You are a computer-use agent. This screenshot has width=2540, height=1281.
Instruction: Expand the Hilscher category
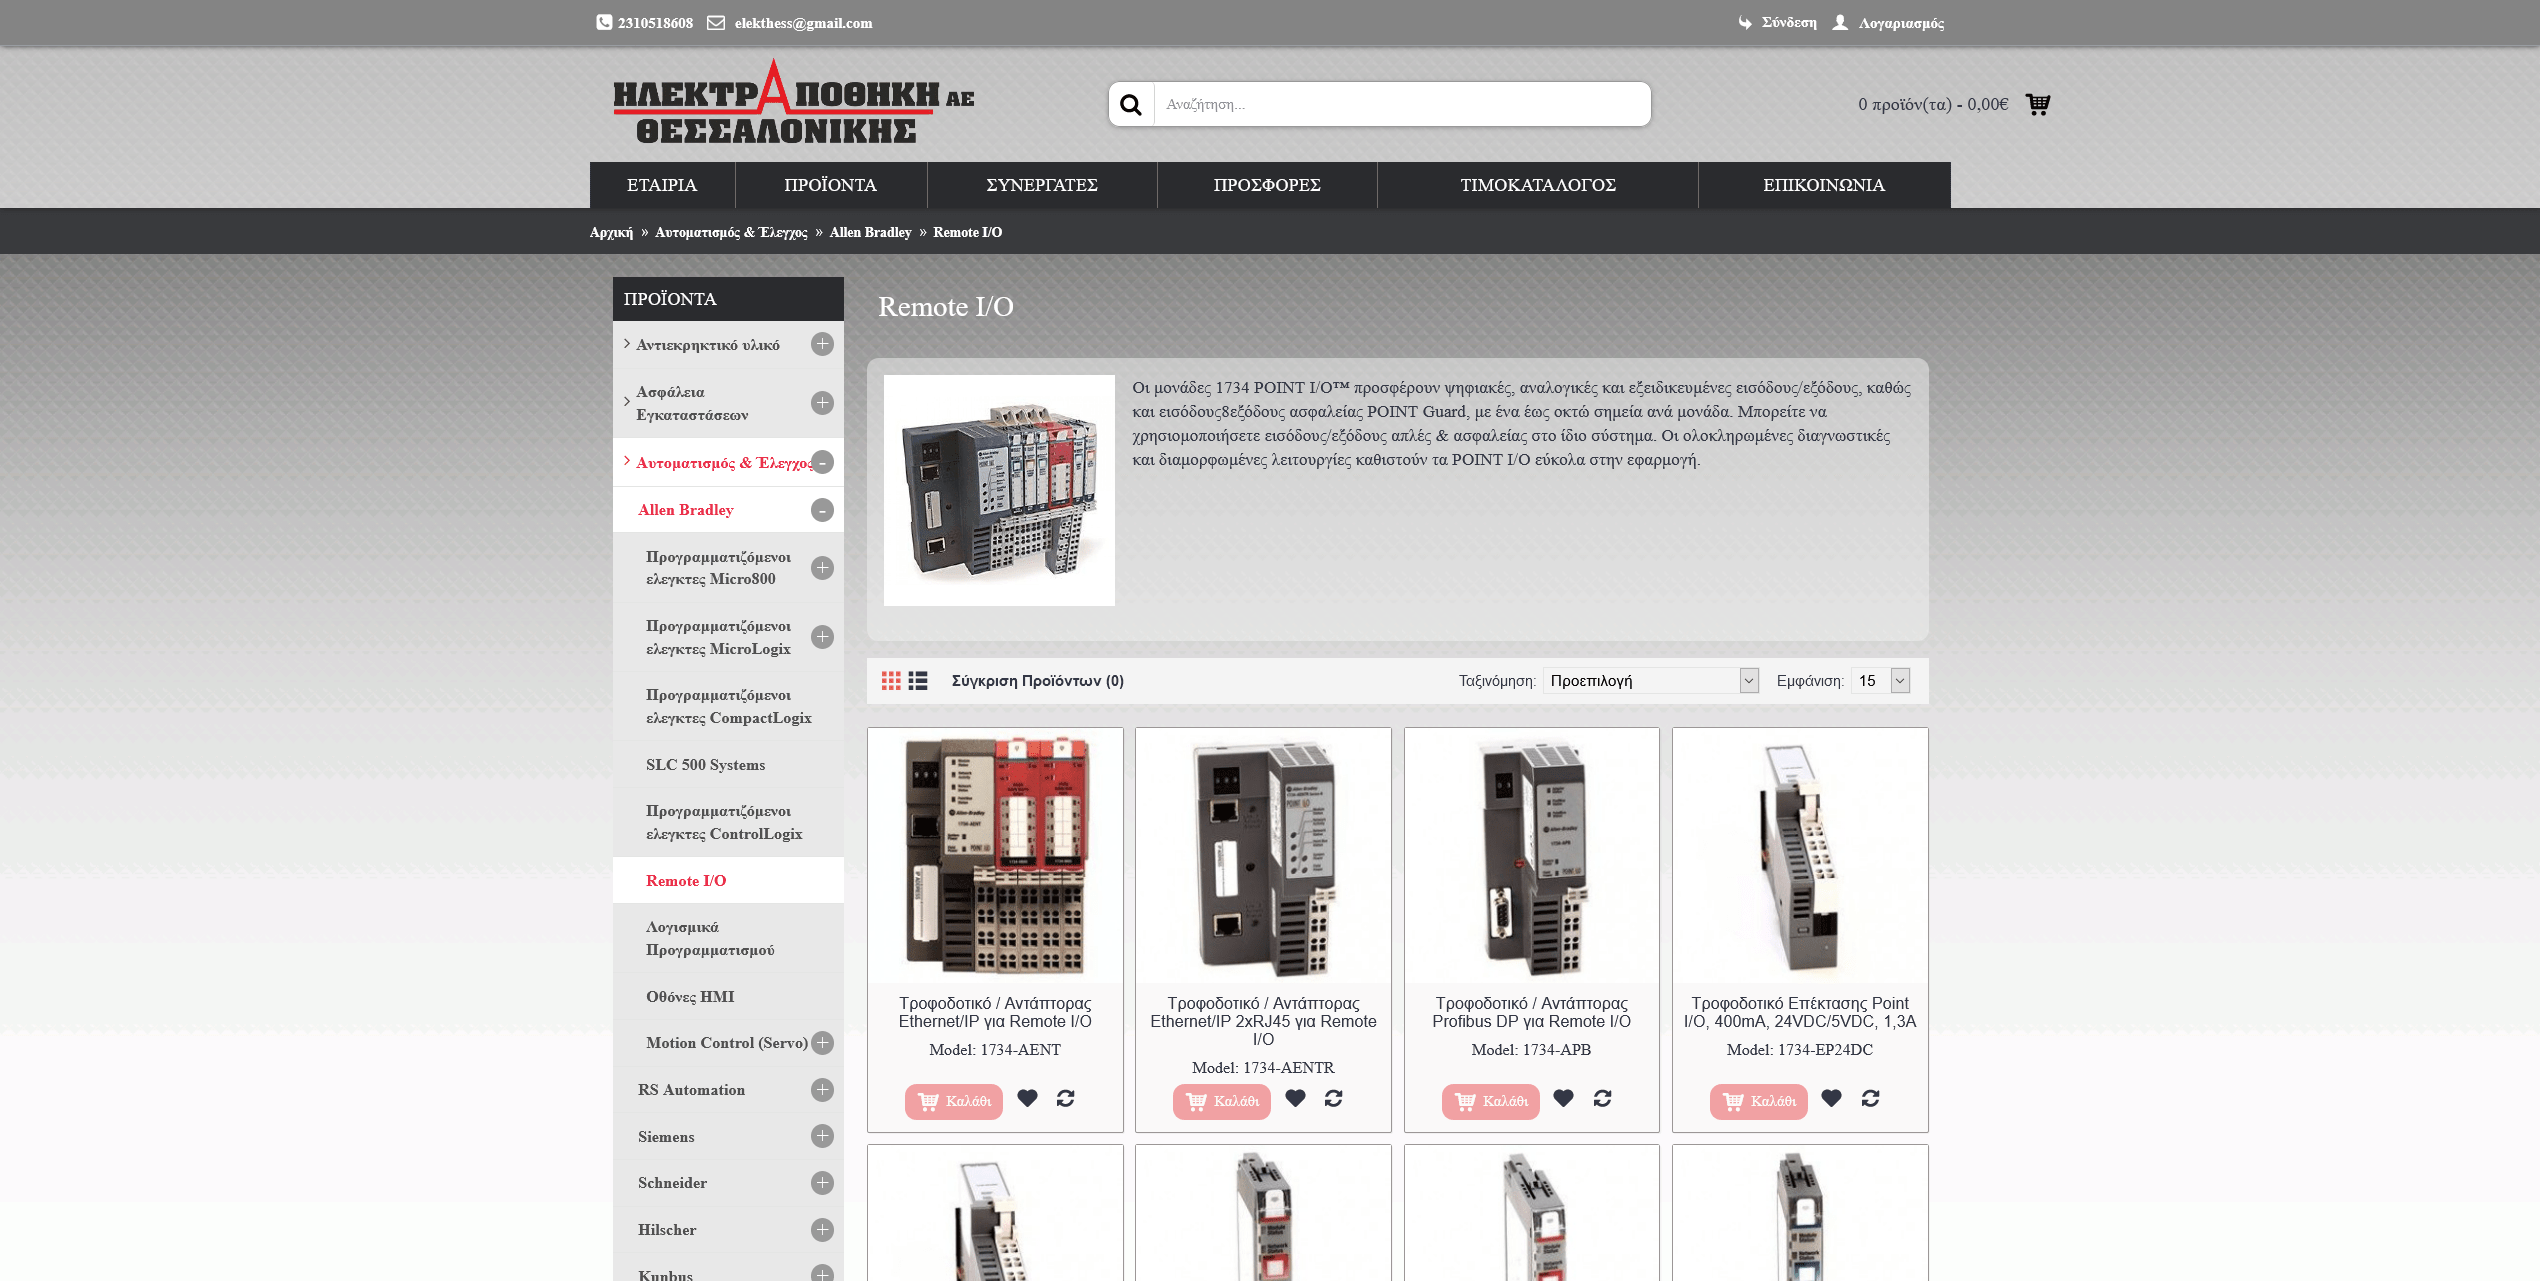pyautogui.click(x=822, y=1230)
